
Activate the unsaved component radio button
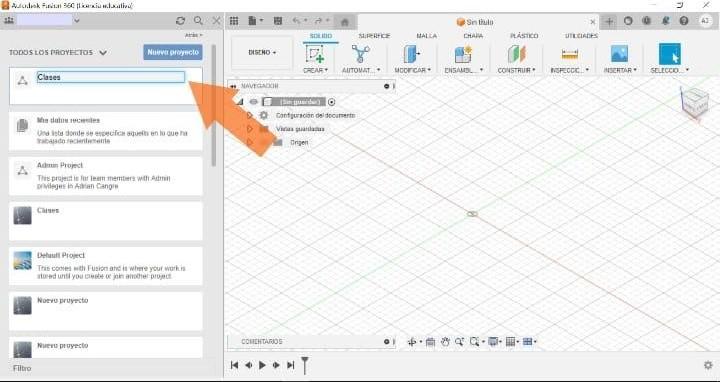point(332,101)
